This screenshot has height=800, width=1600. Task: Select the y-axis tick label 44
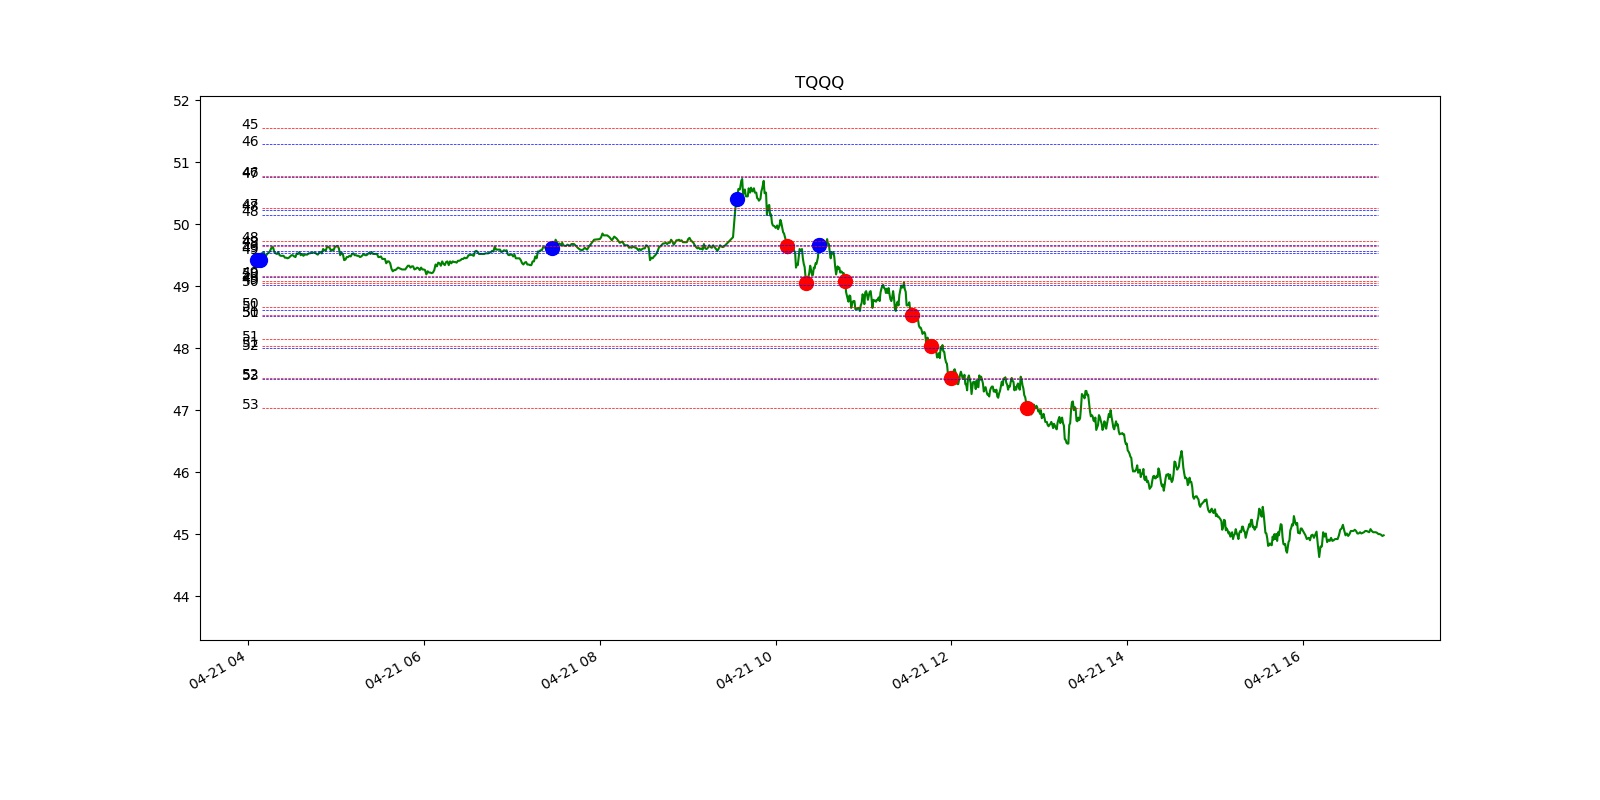click(x=181, y=597)
